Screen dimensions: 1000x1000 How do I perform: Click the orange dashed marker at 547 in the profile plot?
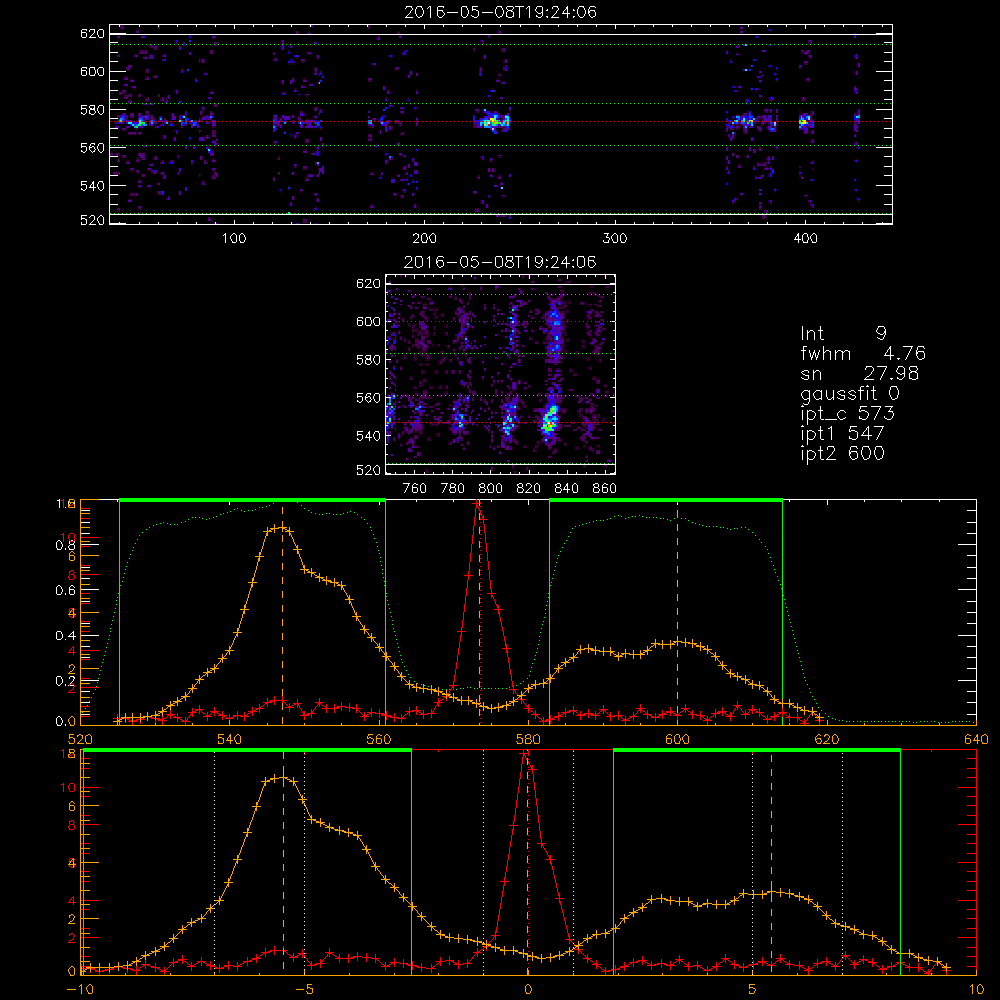pos(283,612)
